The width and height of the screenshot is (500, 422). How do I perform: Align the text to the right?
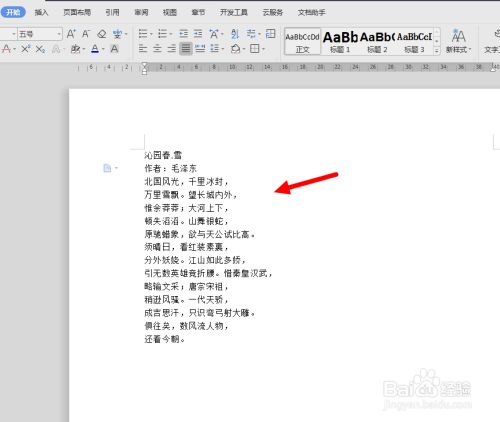[x=172, y=49]
